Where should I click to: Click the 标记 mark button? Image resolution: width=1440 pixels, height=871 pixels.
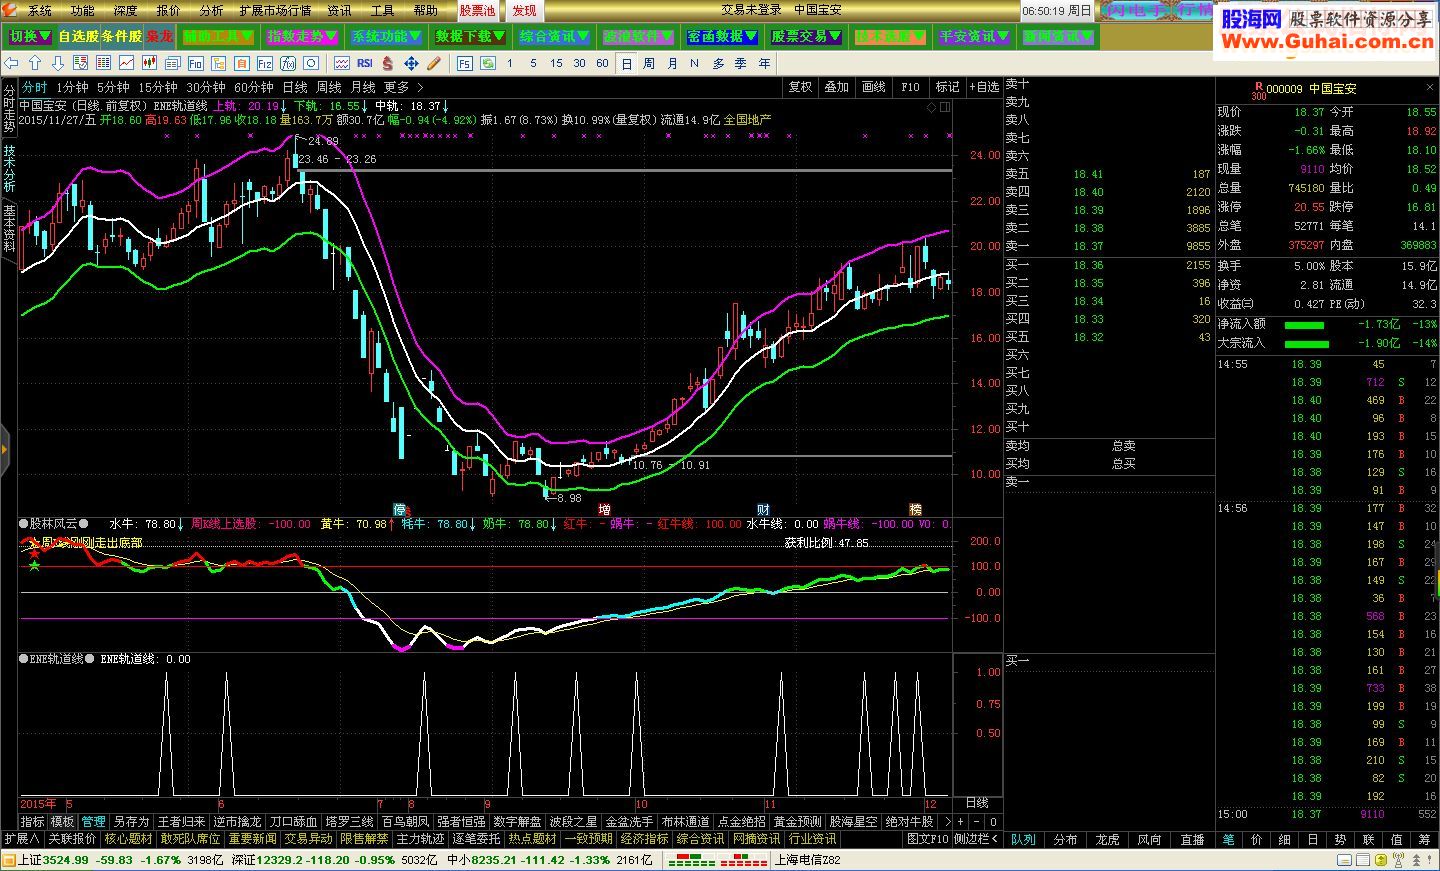947,87
